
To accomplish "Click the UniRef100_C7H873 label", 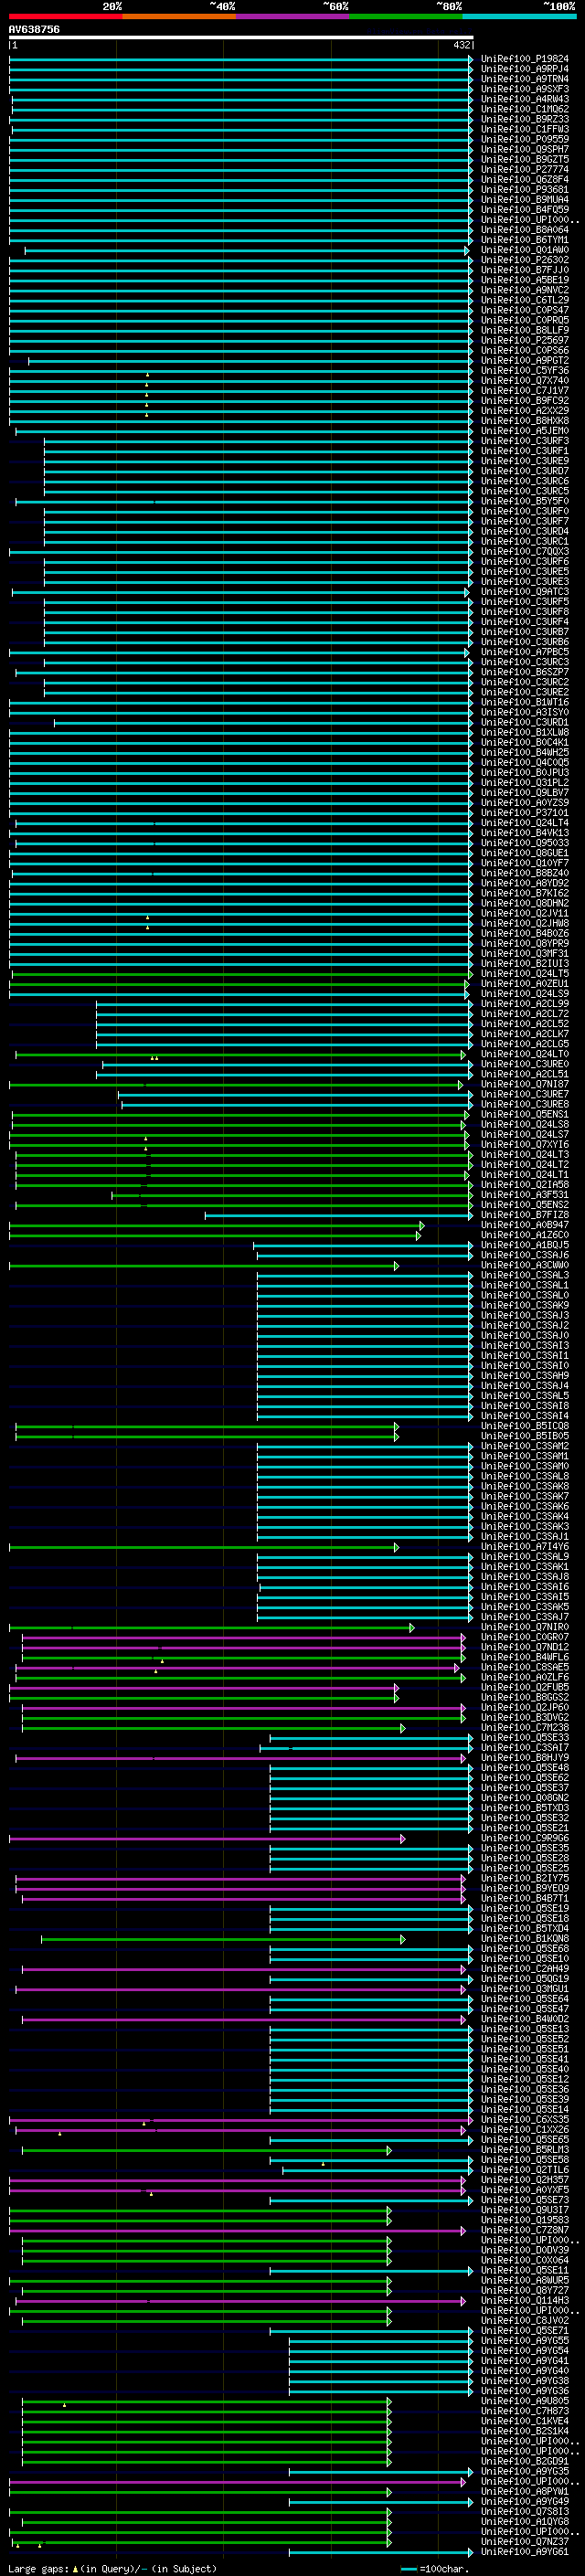I will (x=525, y=2411).
